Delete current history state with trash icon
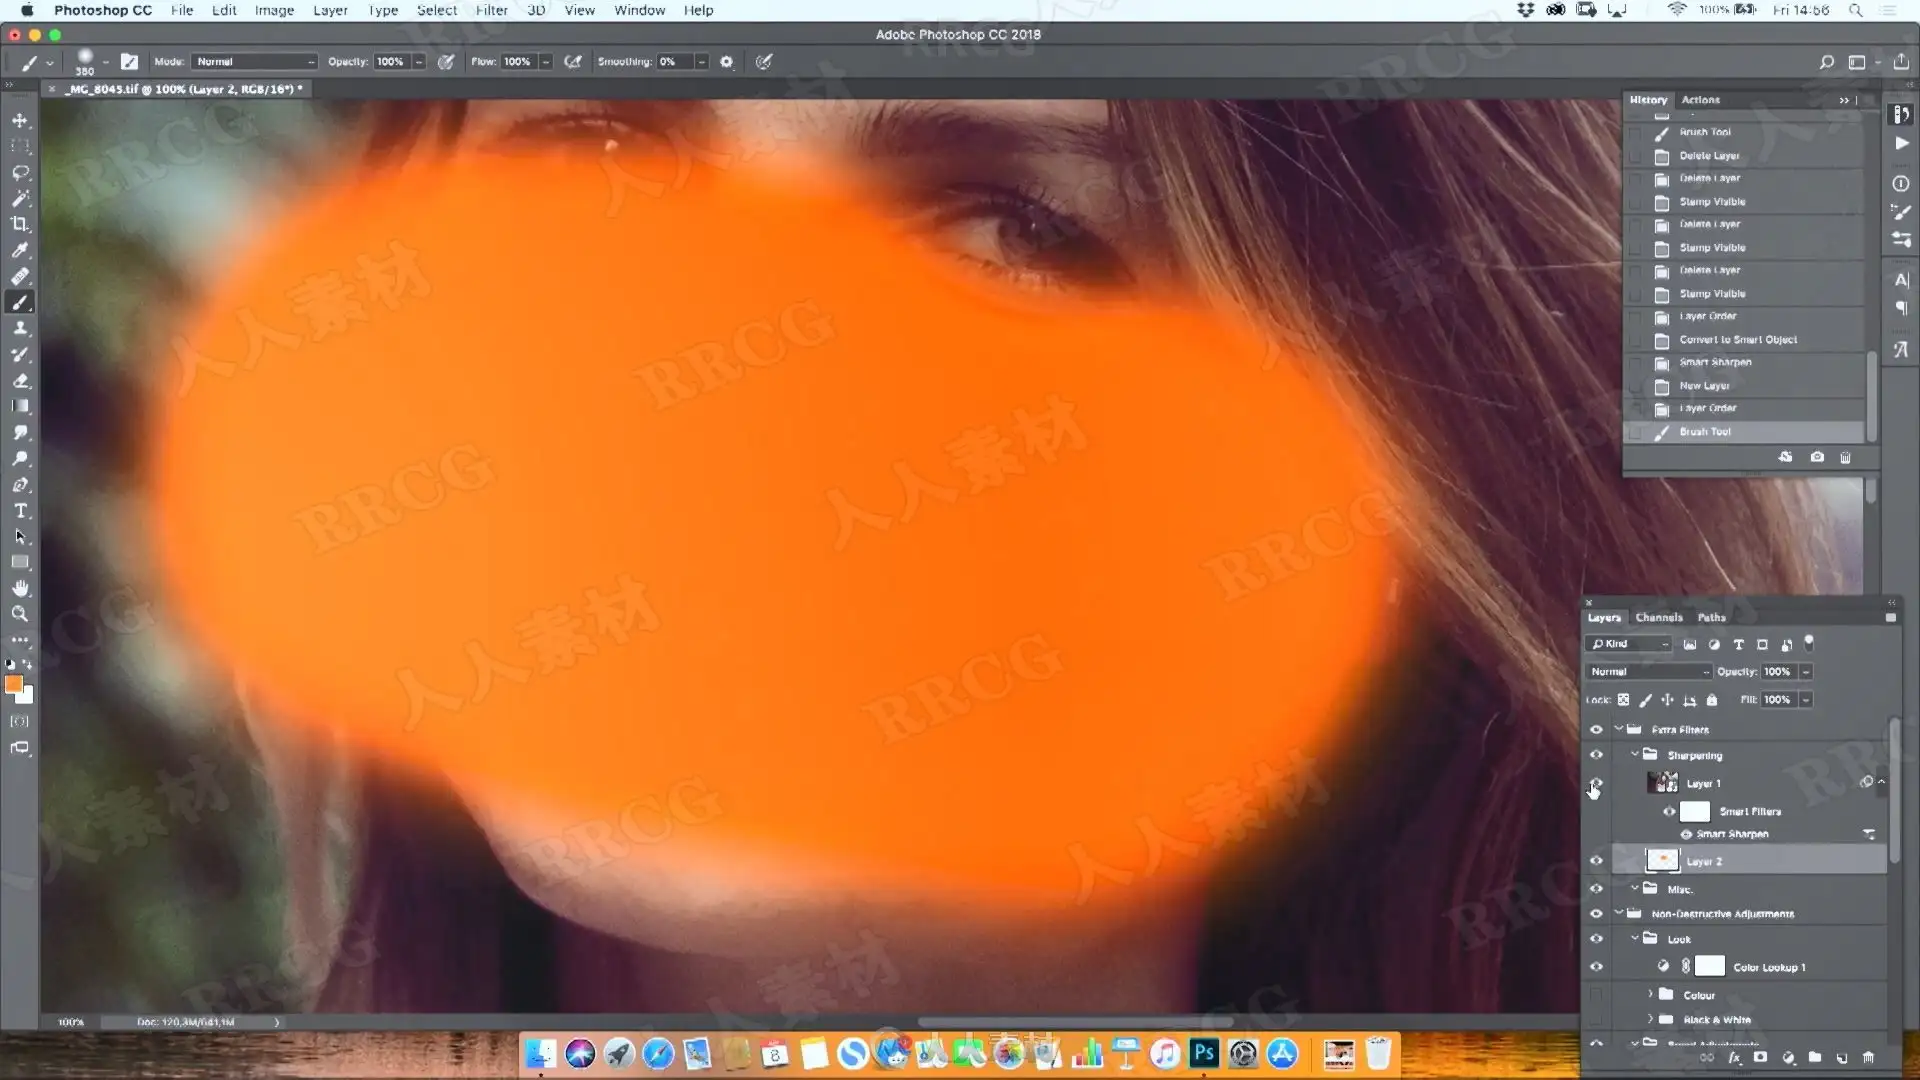This screenshot has width=1920, height=1080. (x=1845, y=457)
